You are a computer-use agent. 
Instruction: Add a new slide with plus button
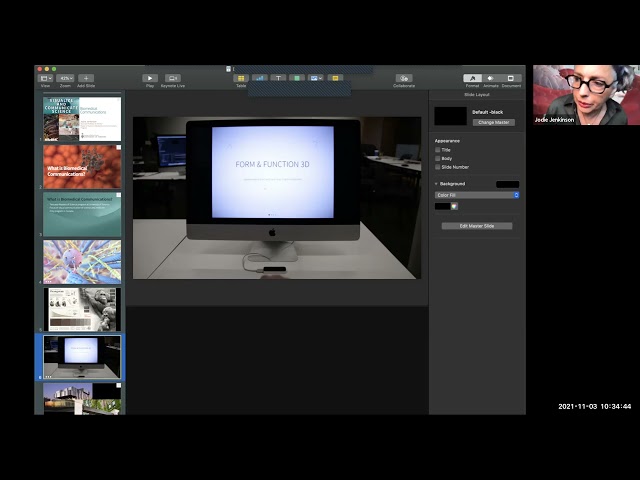pyautogui.click(x=86, y=78)
